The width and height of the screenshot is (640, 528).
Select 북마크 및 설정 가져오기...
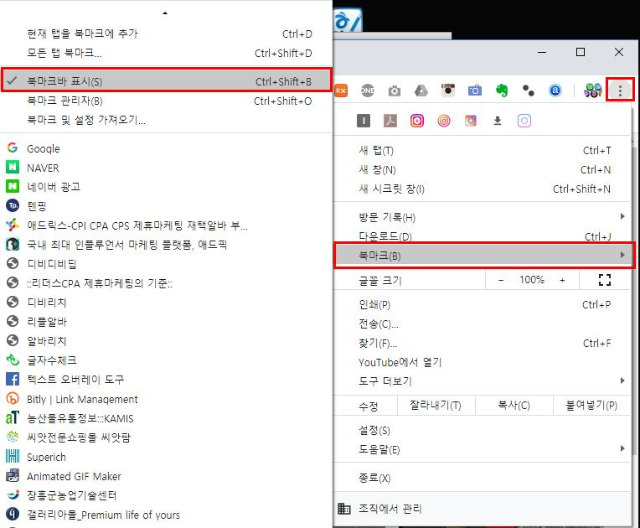tap(167, 120)
